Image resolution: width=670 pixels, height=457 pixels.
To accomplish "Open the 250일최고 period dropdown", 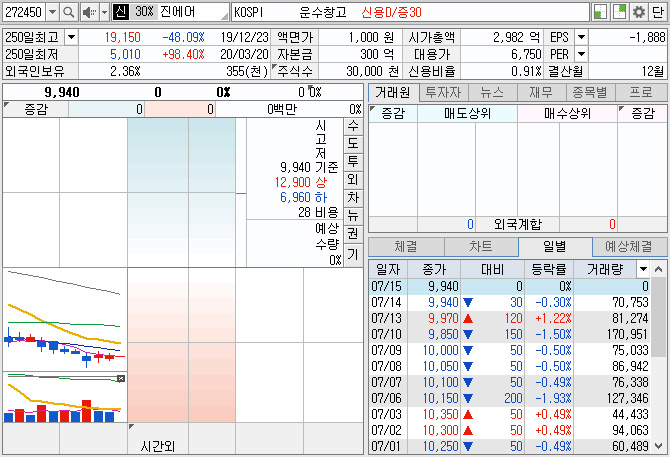I will (71, 37).
